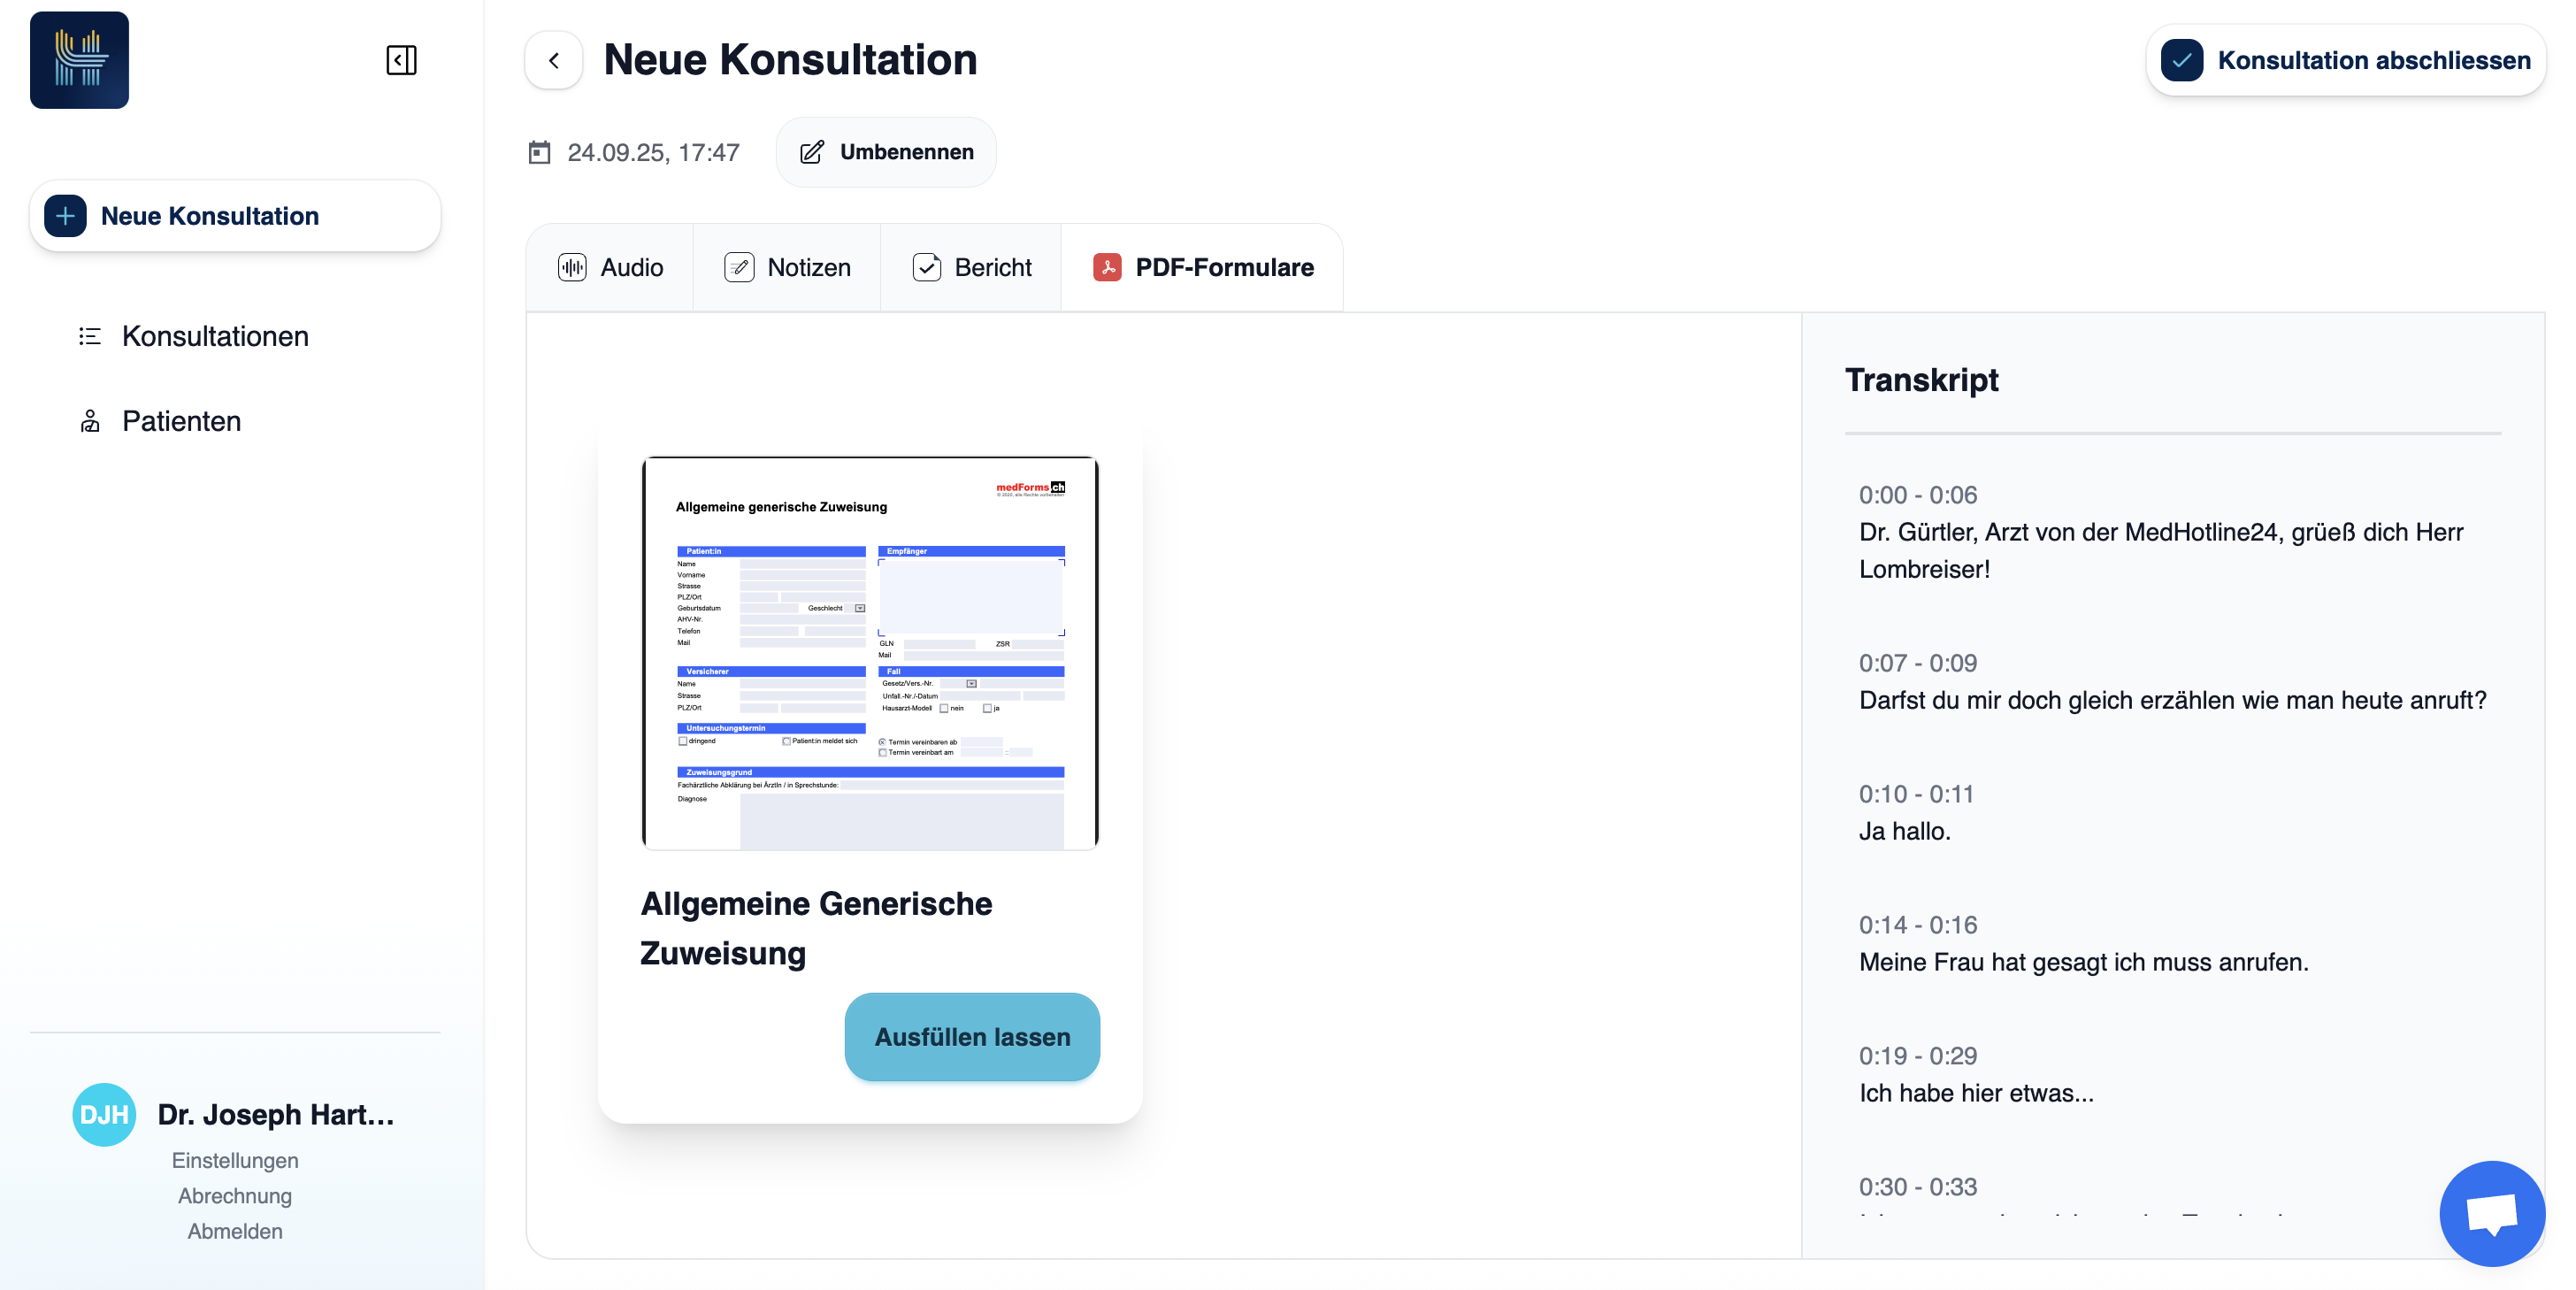The width and height of the screenshot is (2576, 1290).
Task: Click the DJH user avatar
Action: point(104,1114)
